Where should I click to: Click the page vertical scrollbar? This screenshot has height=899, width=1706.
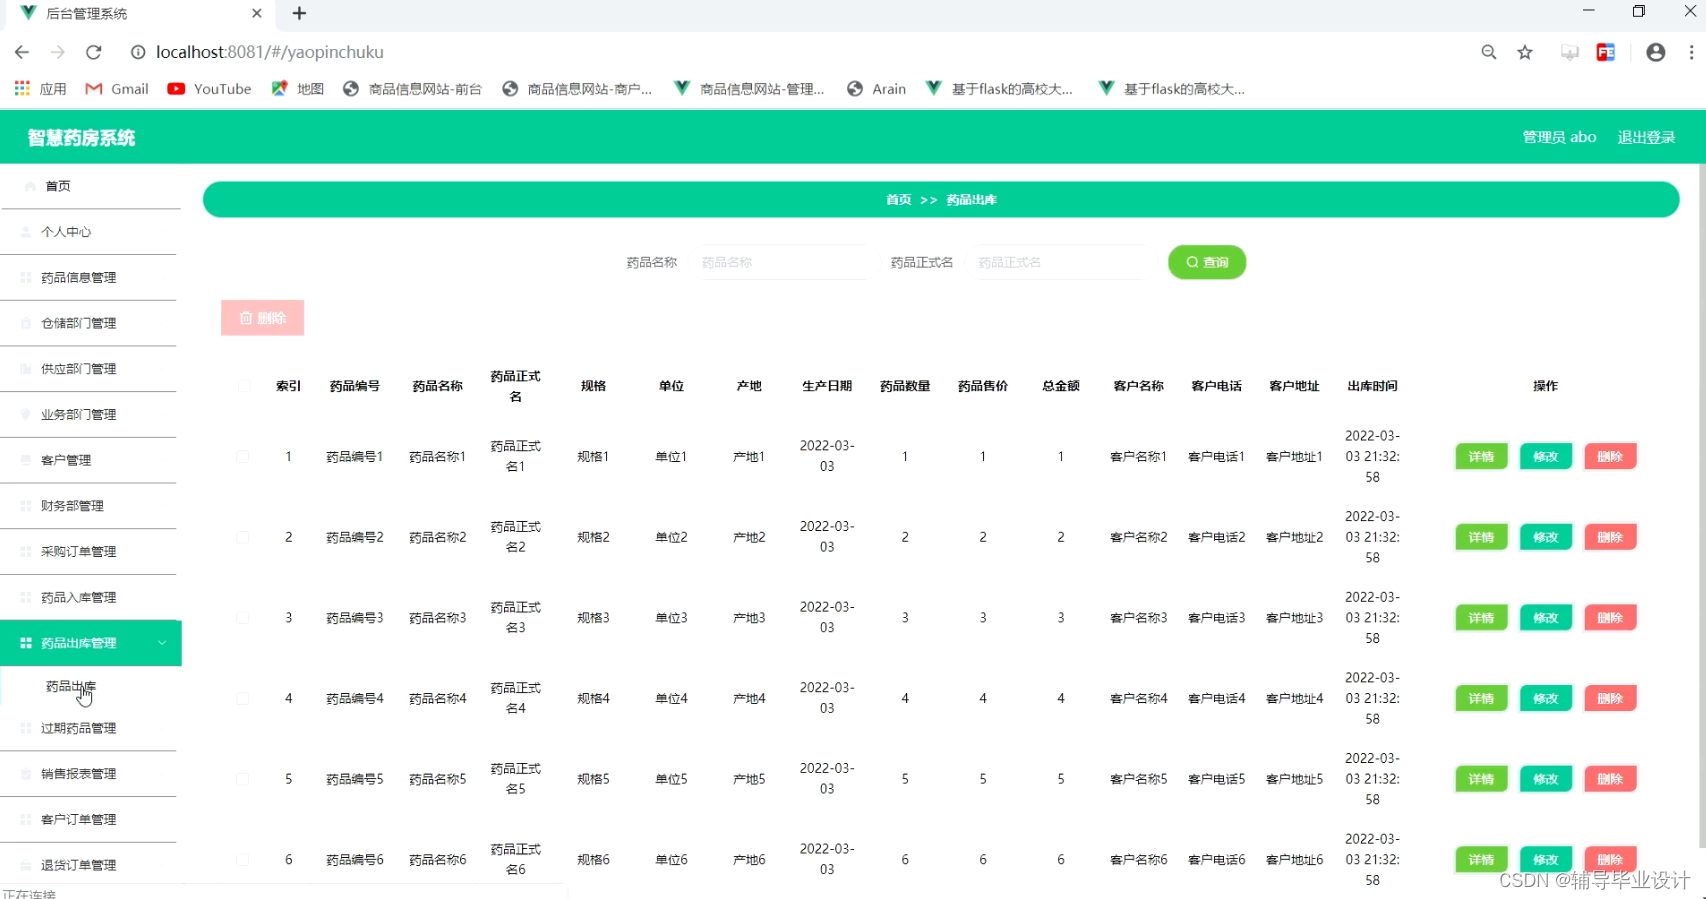pyautogui.click(x=1701, y=505)
